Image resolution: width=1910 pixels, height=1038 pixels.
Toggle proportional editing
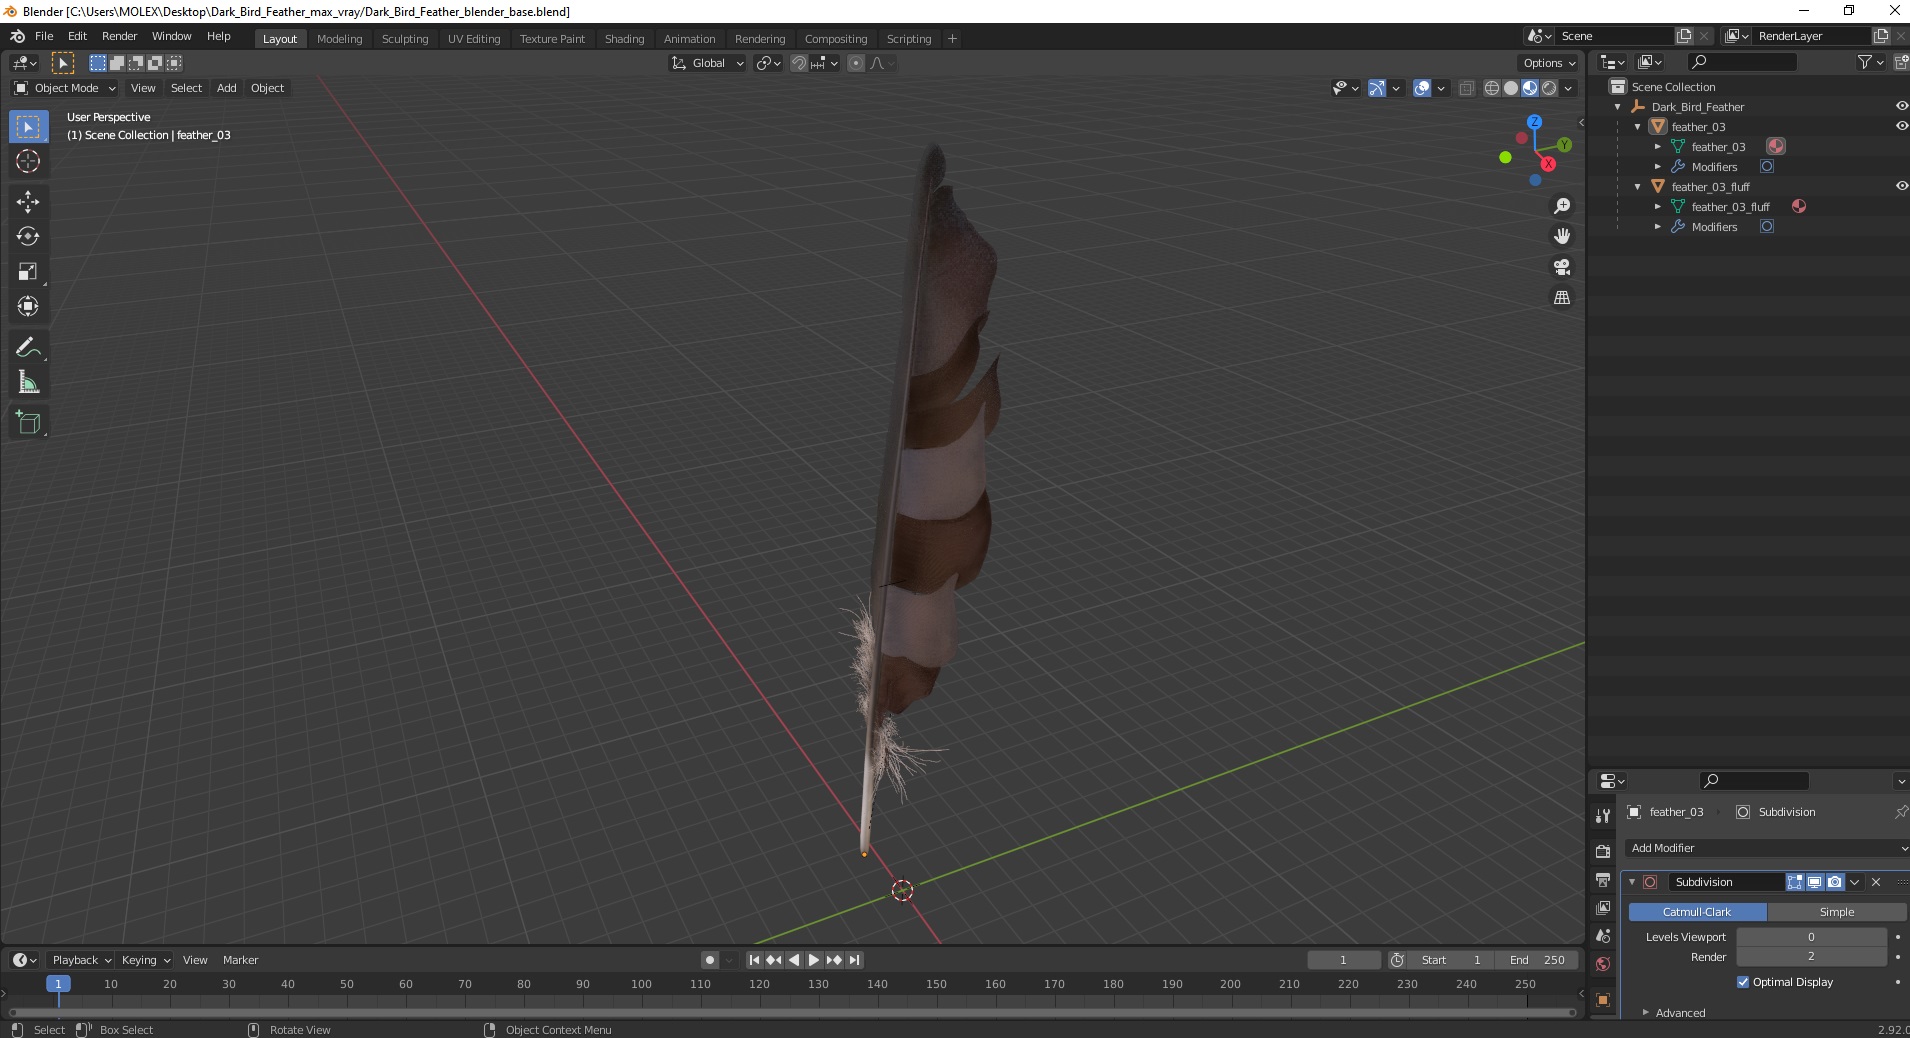[856, 63]
